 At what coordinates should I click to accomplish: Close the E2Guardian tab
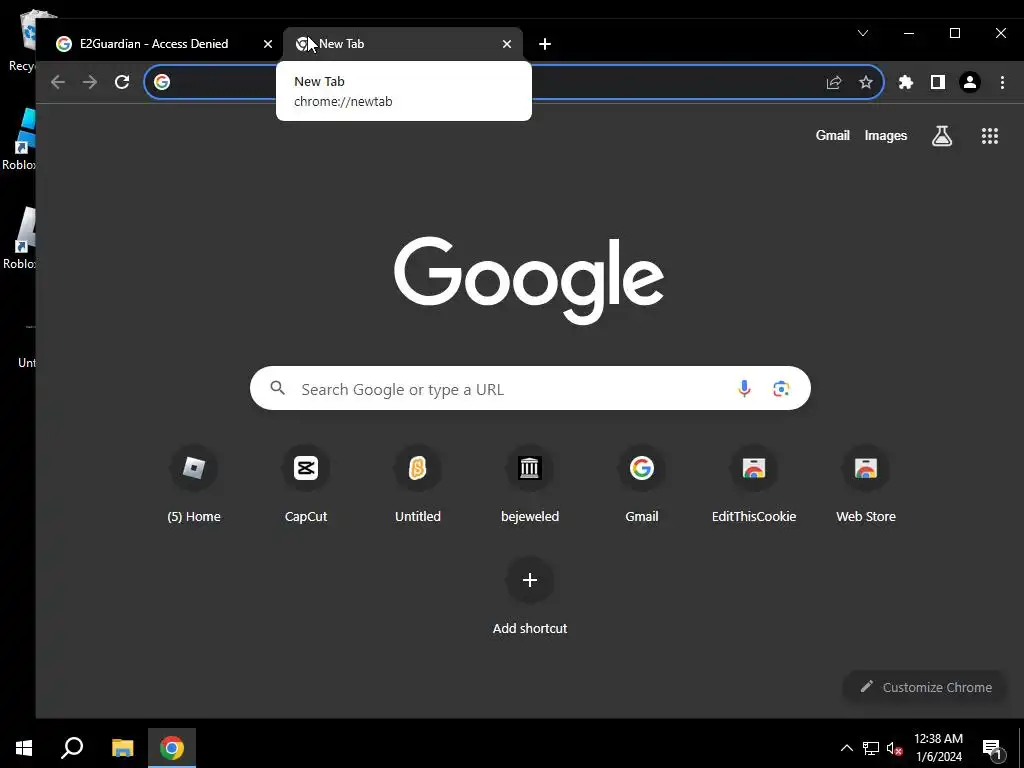coord(268,44)
